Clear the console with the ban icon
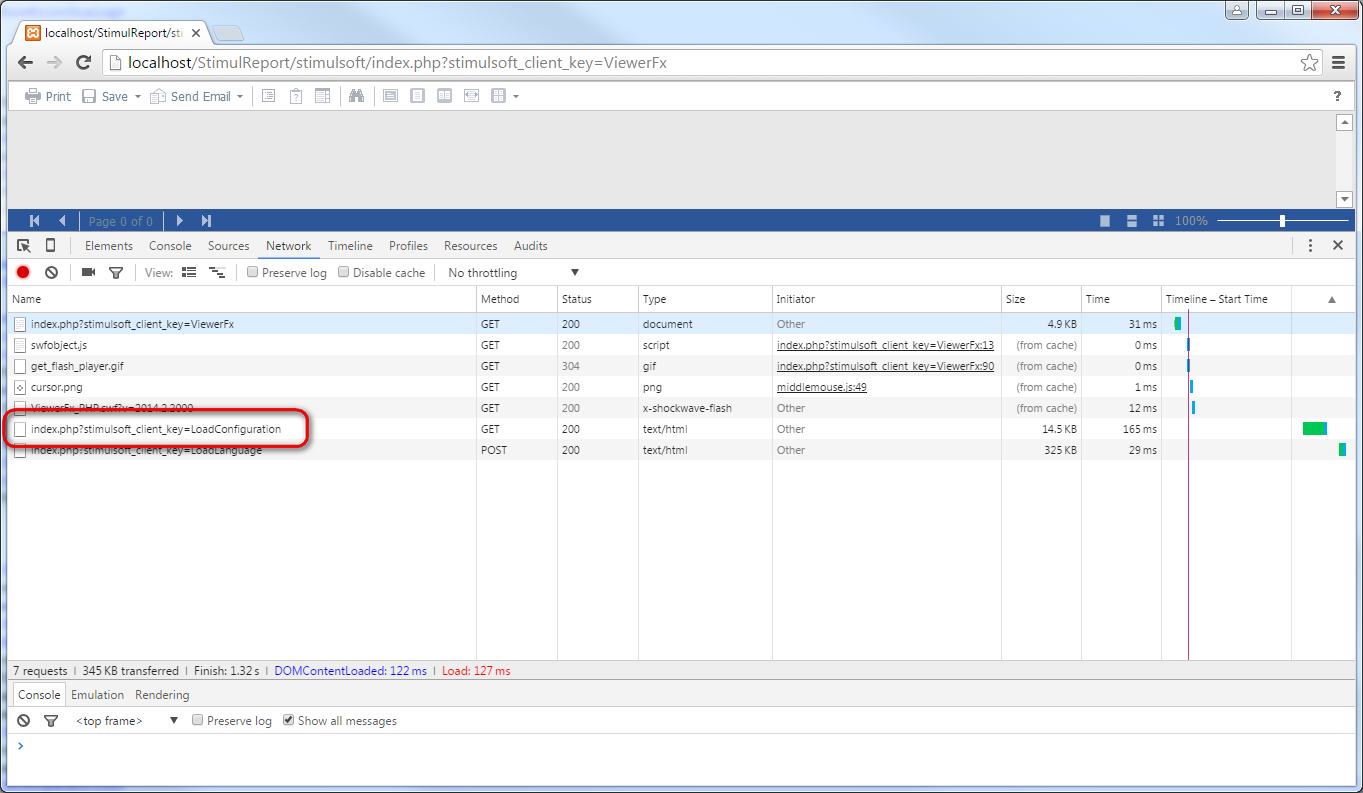Screen dimensions: 1363x793 click(x=23, y=720)
